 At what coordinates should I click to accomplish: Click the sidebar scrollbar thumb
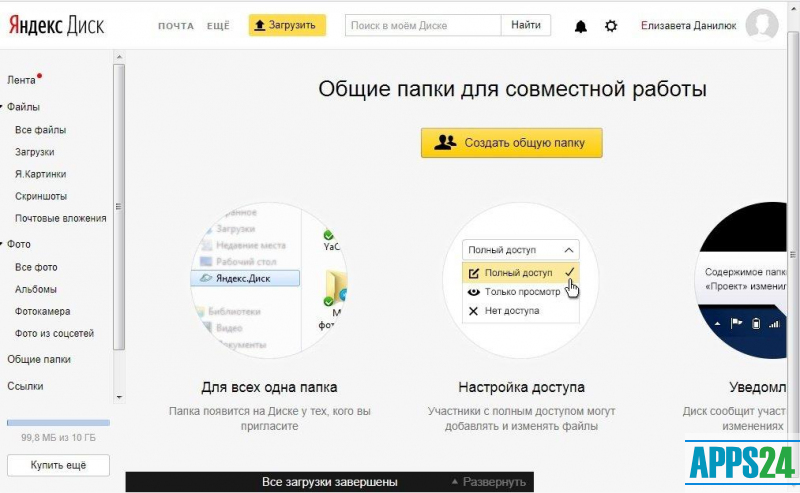[x=119, y=207]
